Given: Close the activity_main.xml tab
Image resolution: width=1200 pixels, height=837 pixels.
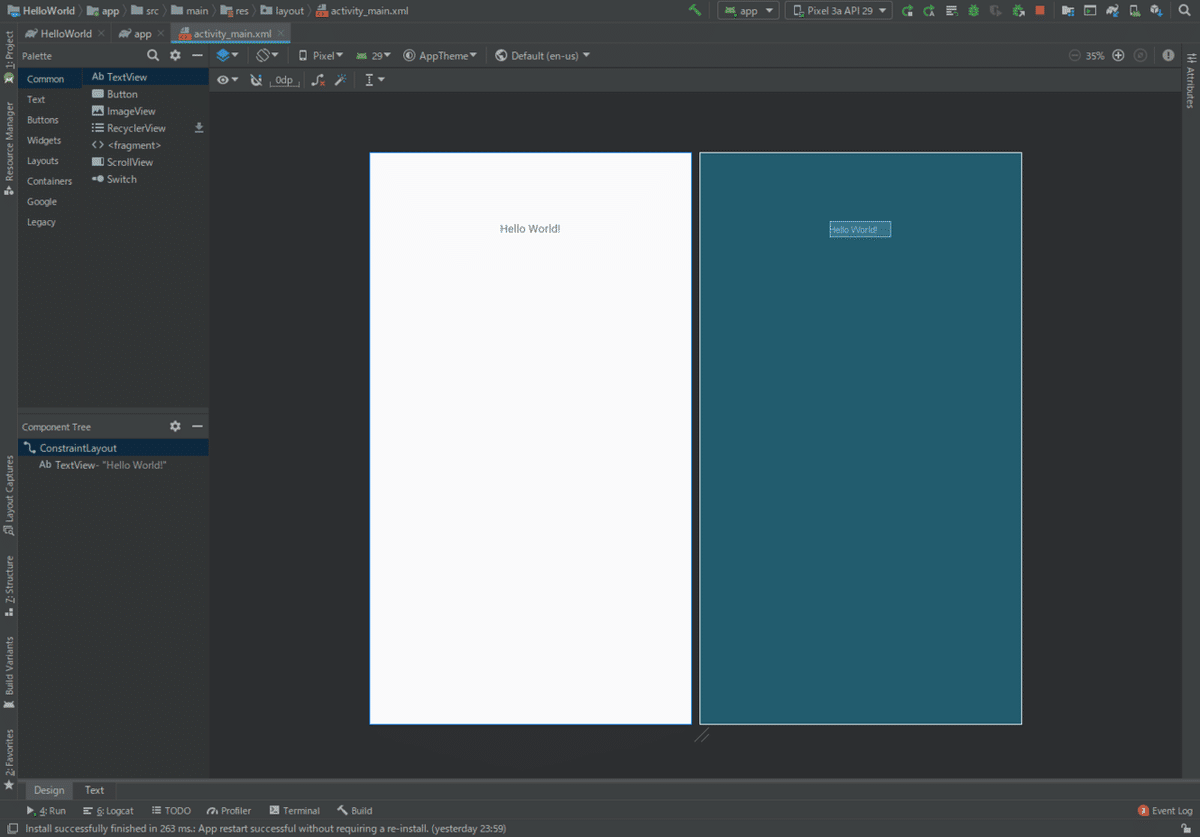Looking at the screenshot, I should tap(281, 33).
